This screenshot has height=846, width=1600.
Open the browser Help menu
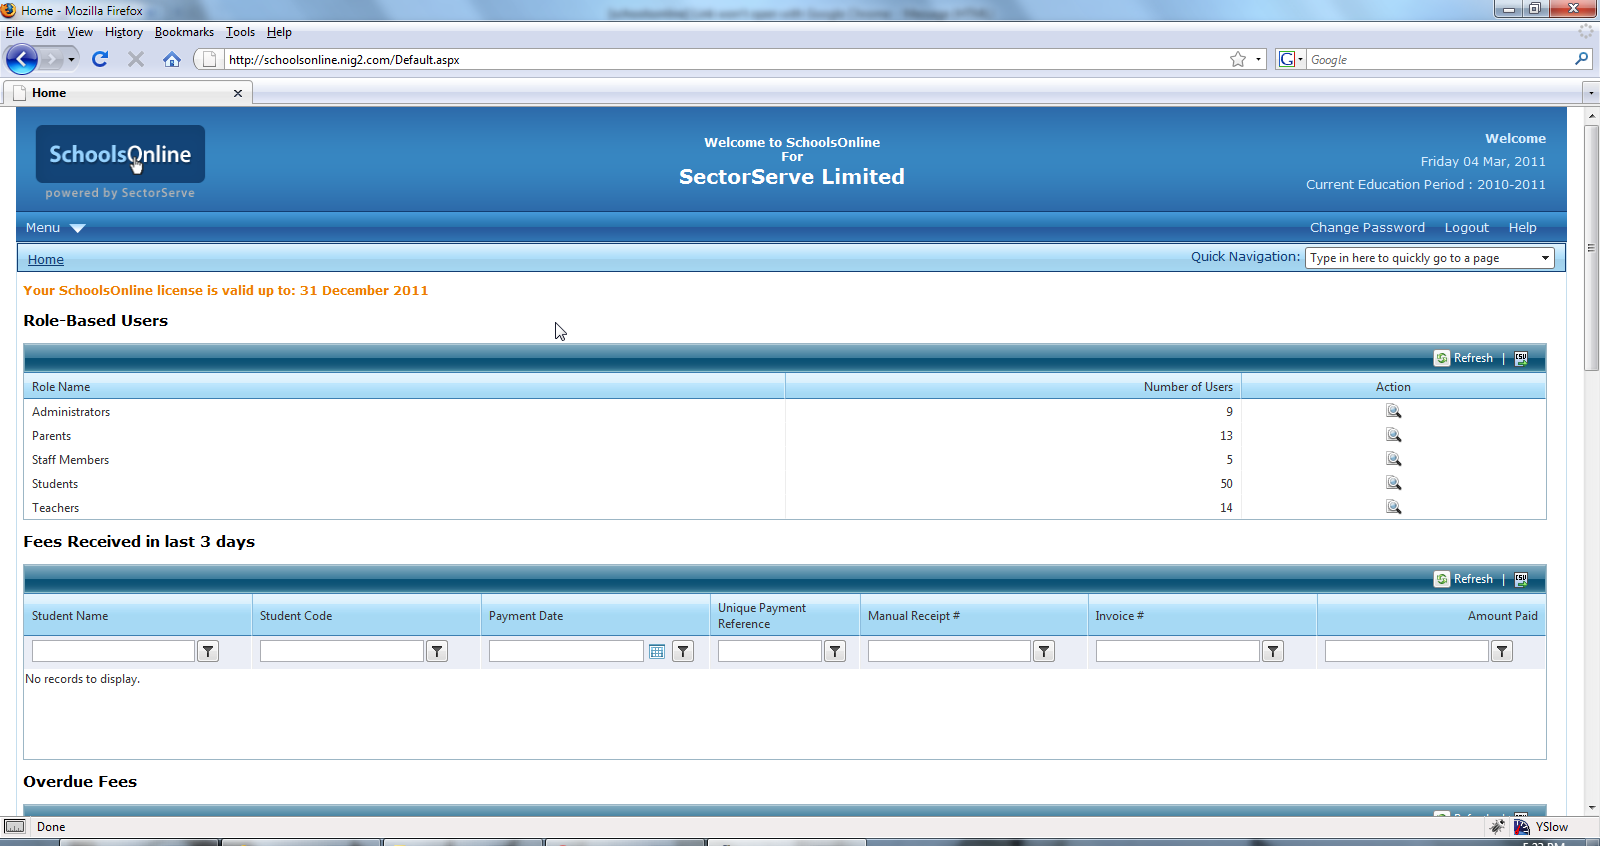click(279, 32)
